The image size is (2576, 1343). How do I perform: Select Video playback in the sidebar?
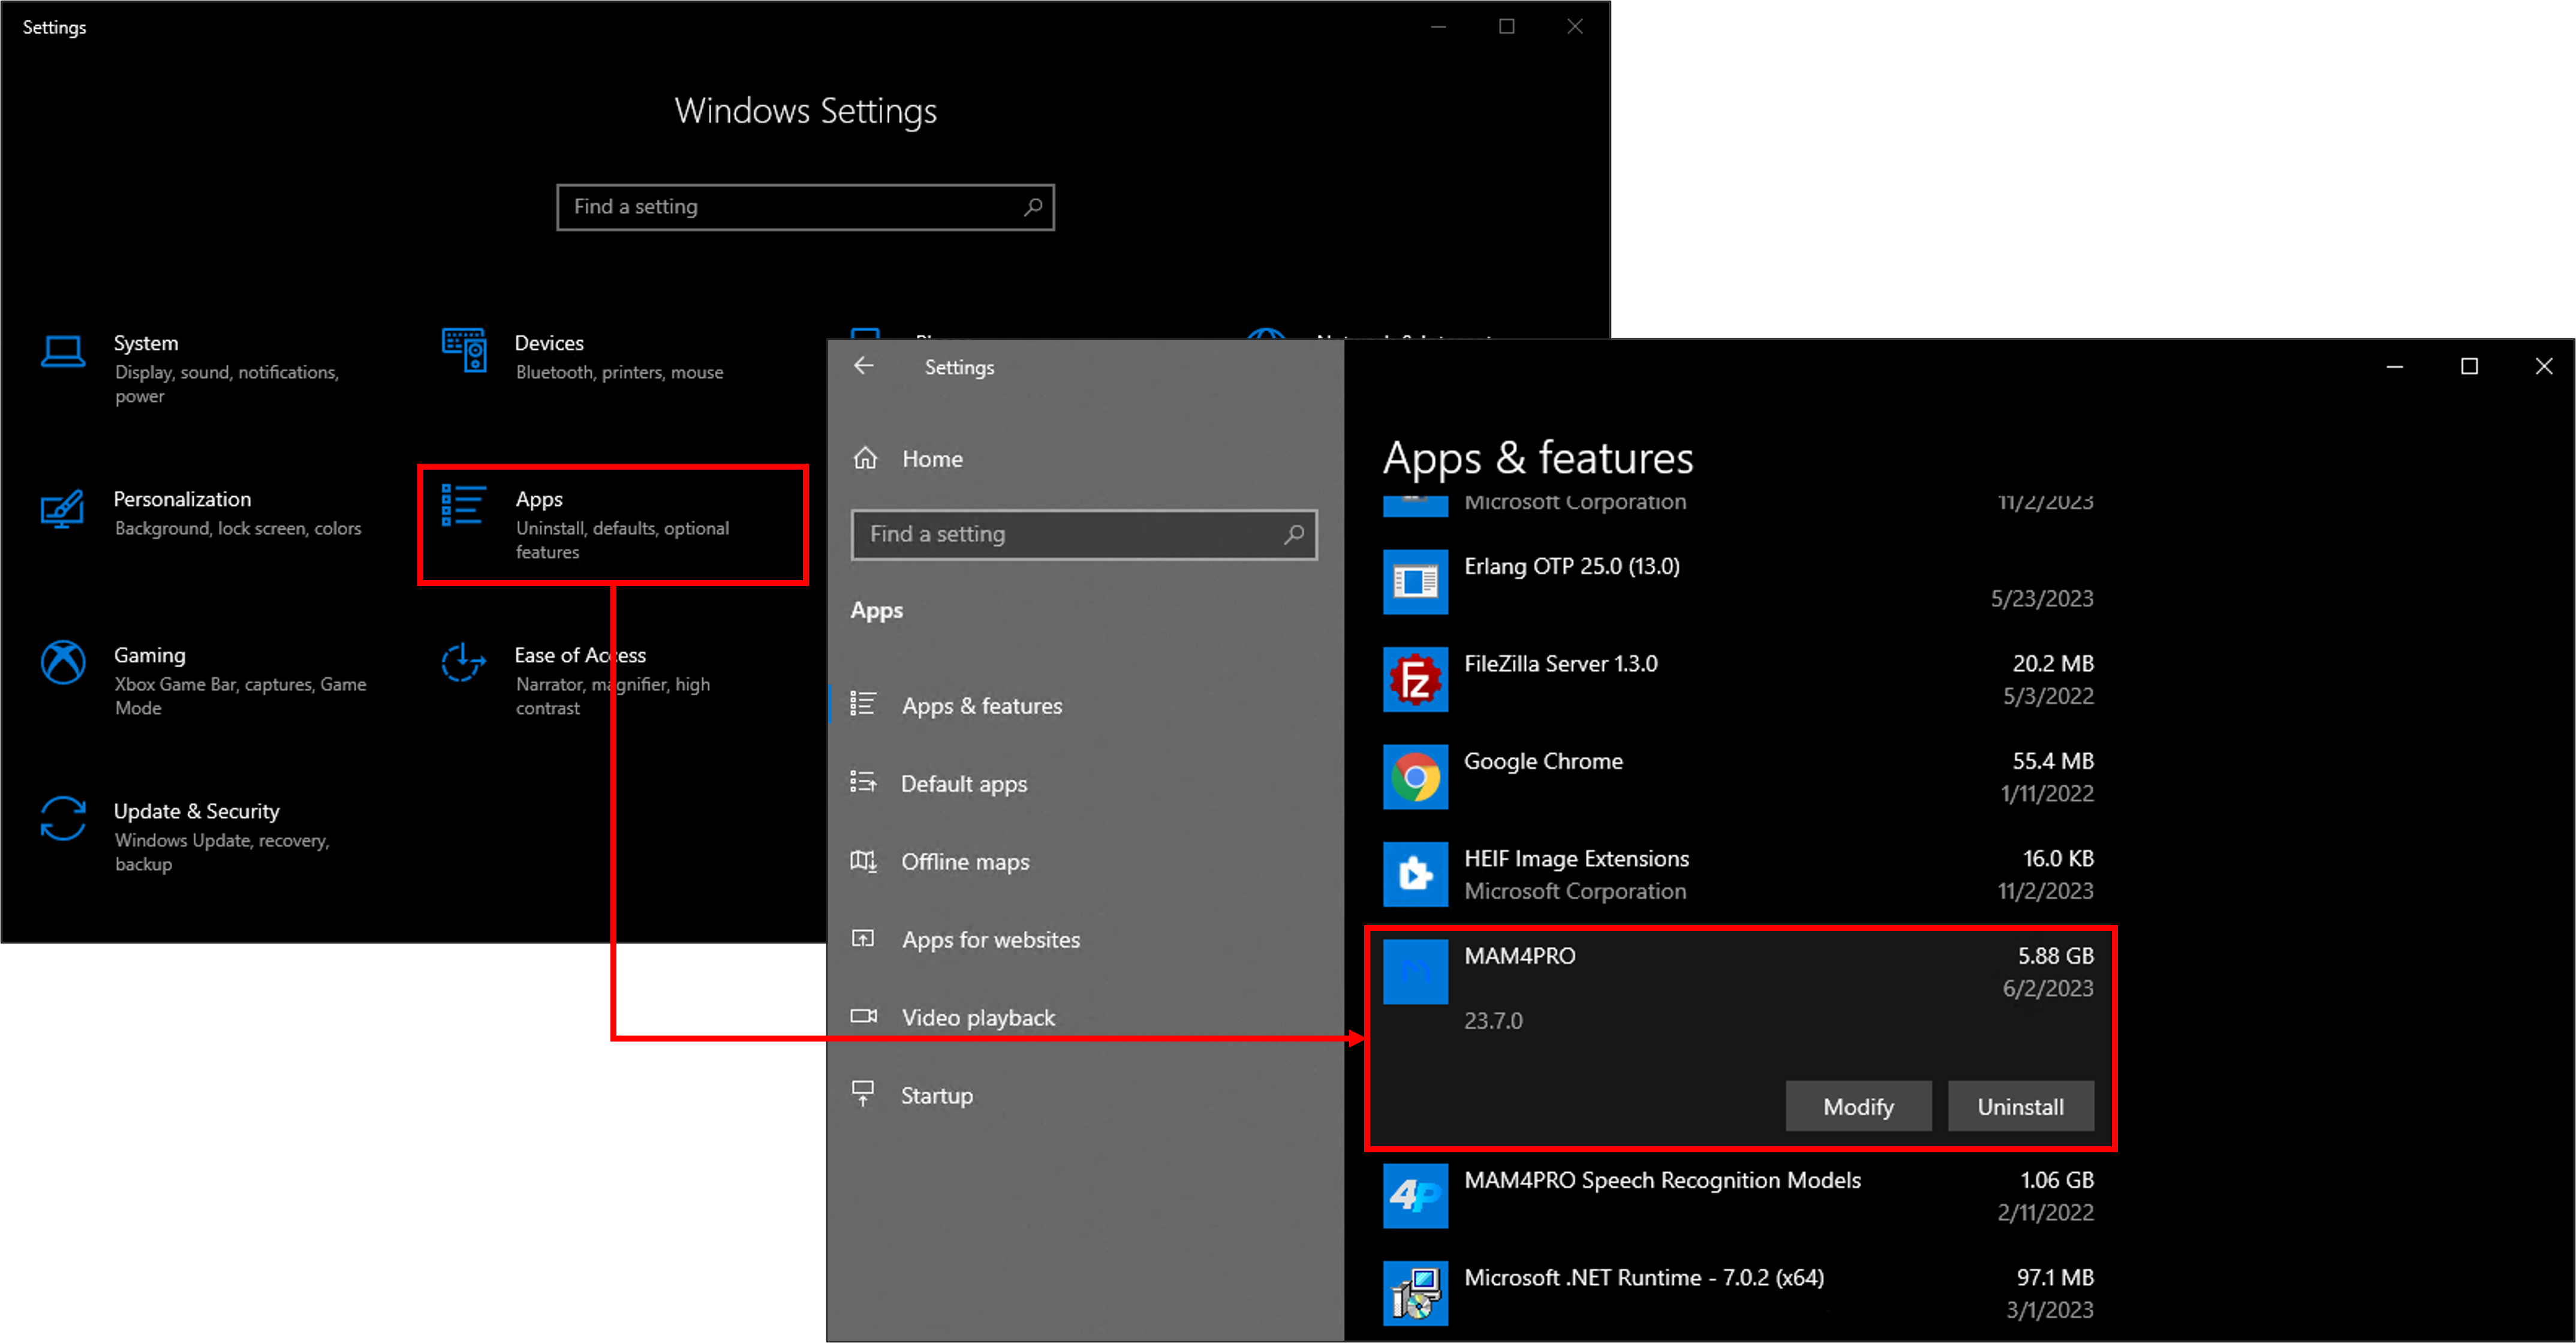coord(1086,1017)
